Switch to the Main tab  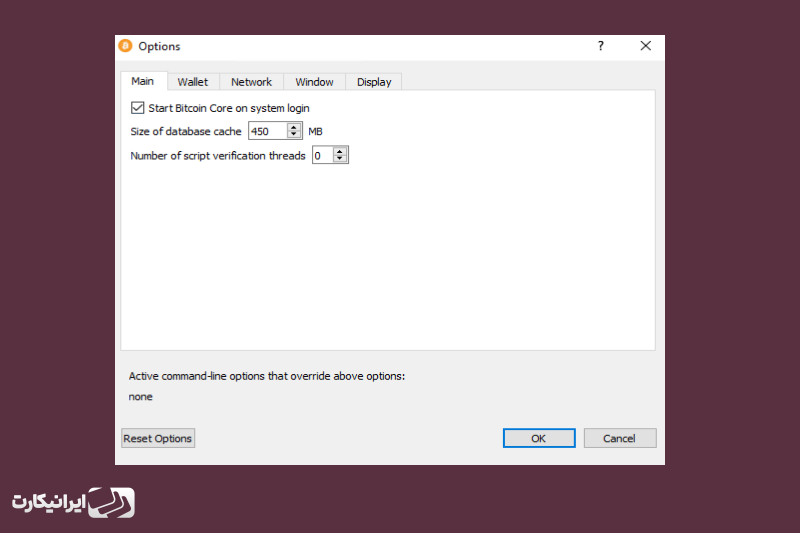click(142, 81)
